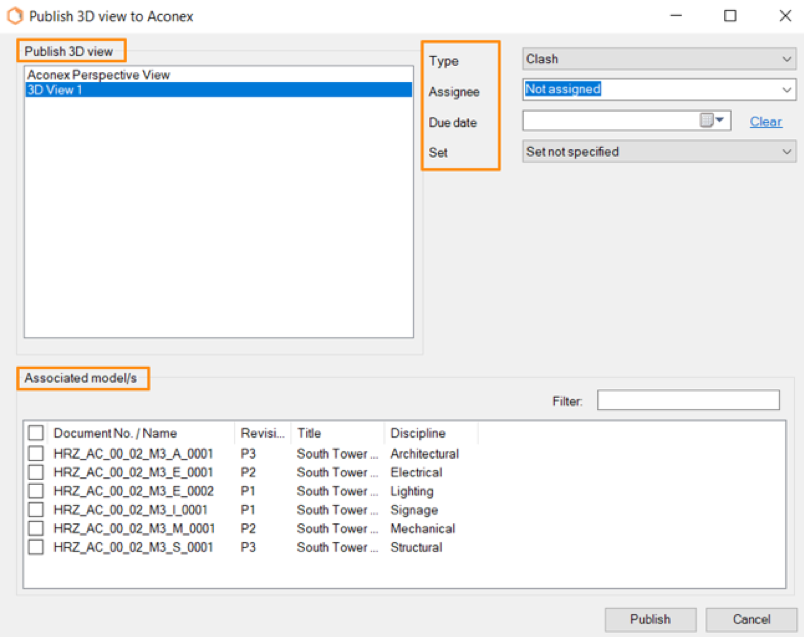This screenshot has width=804, height=637.
Task: Select the Mechanical discipline cell
Action: (423, 529)
